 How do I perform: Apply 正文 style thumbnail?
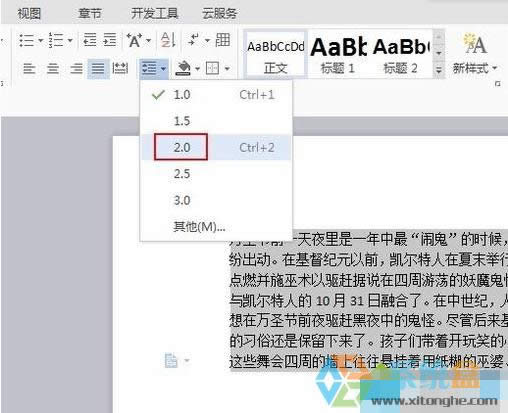pos(275,54)
